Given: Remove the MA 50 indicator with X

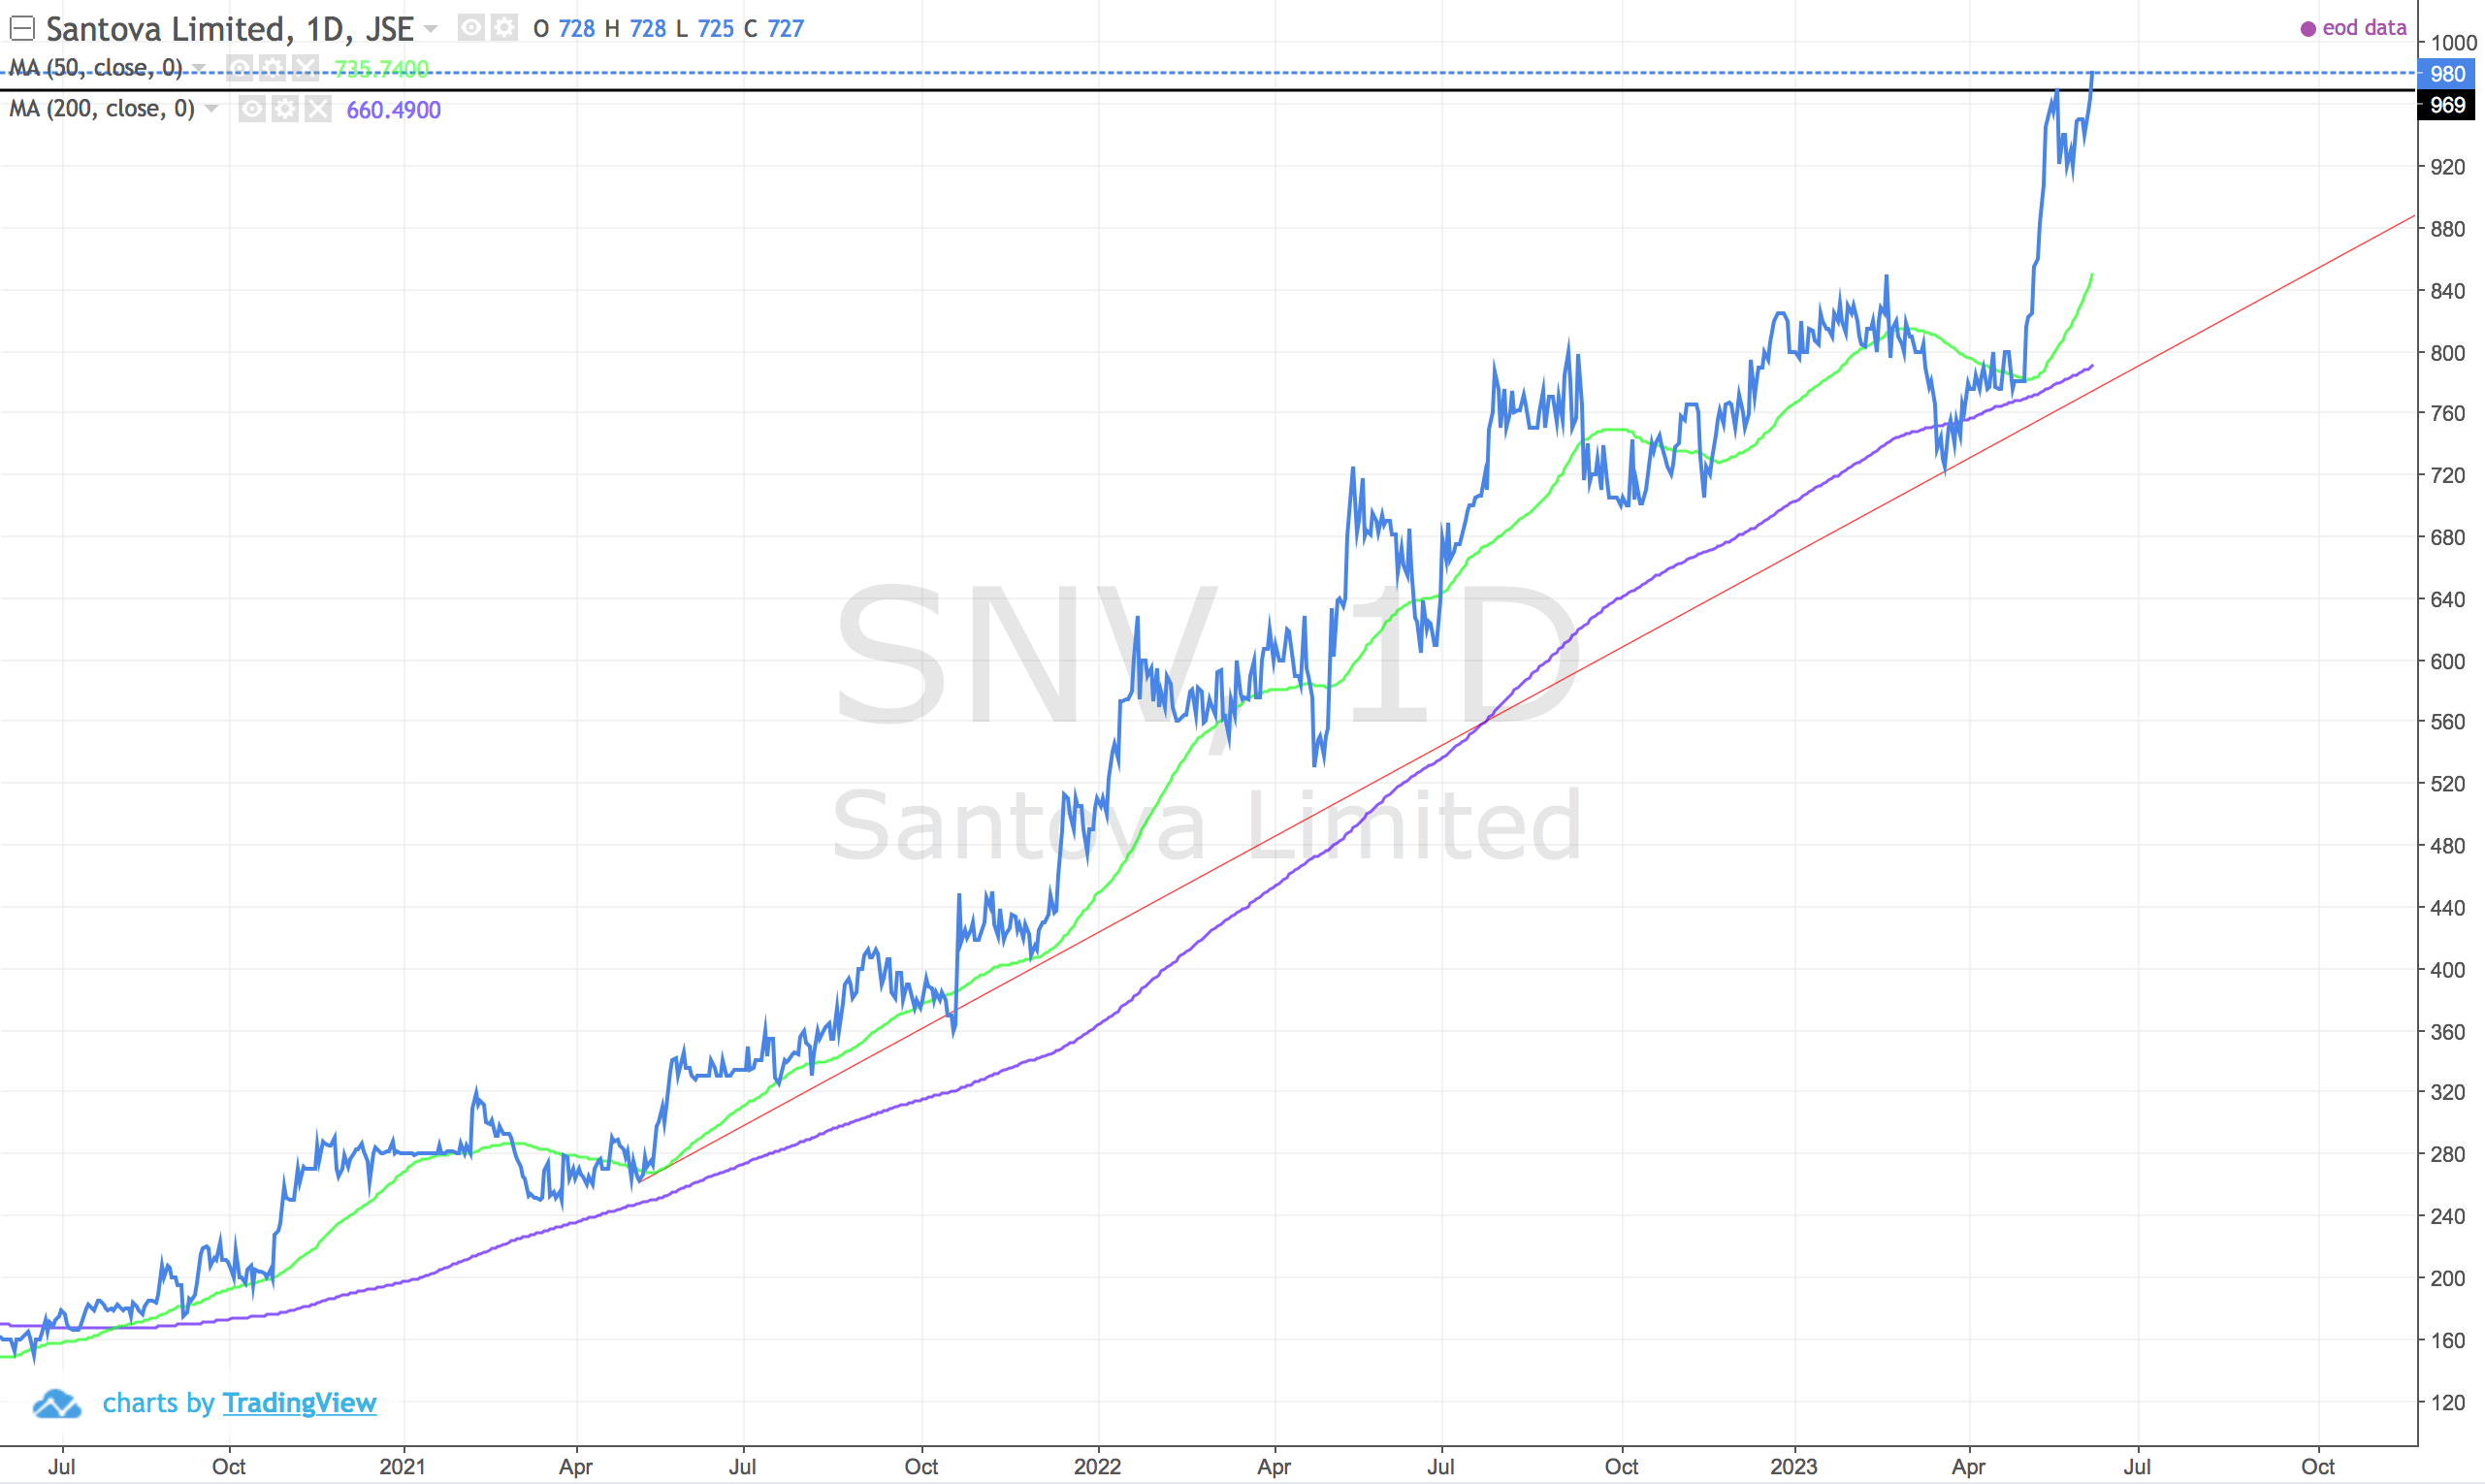Looking at the screenshot, I should pyautogui.click(x=306, y=68).
